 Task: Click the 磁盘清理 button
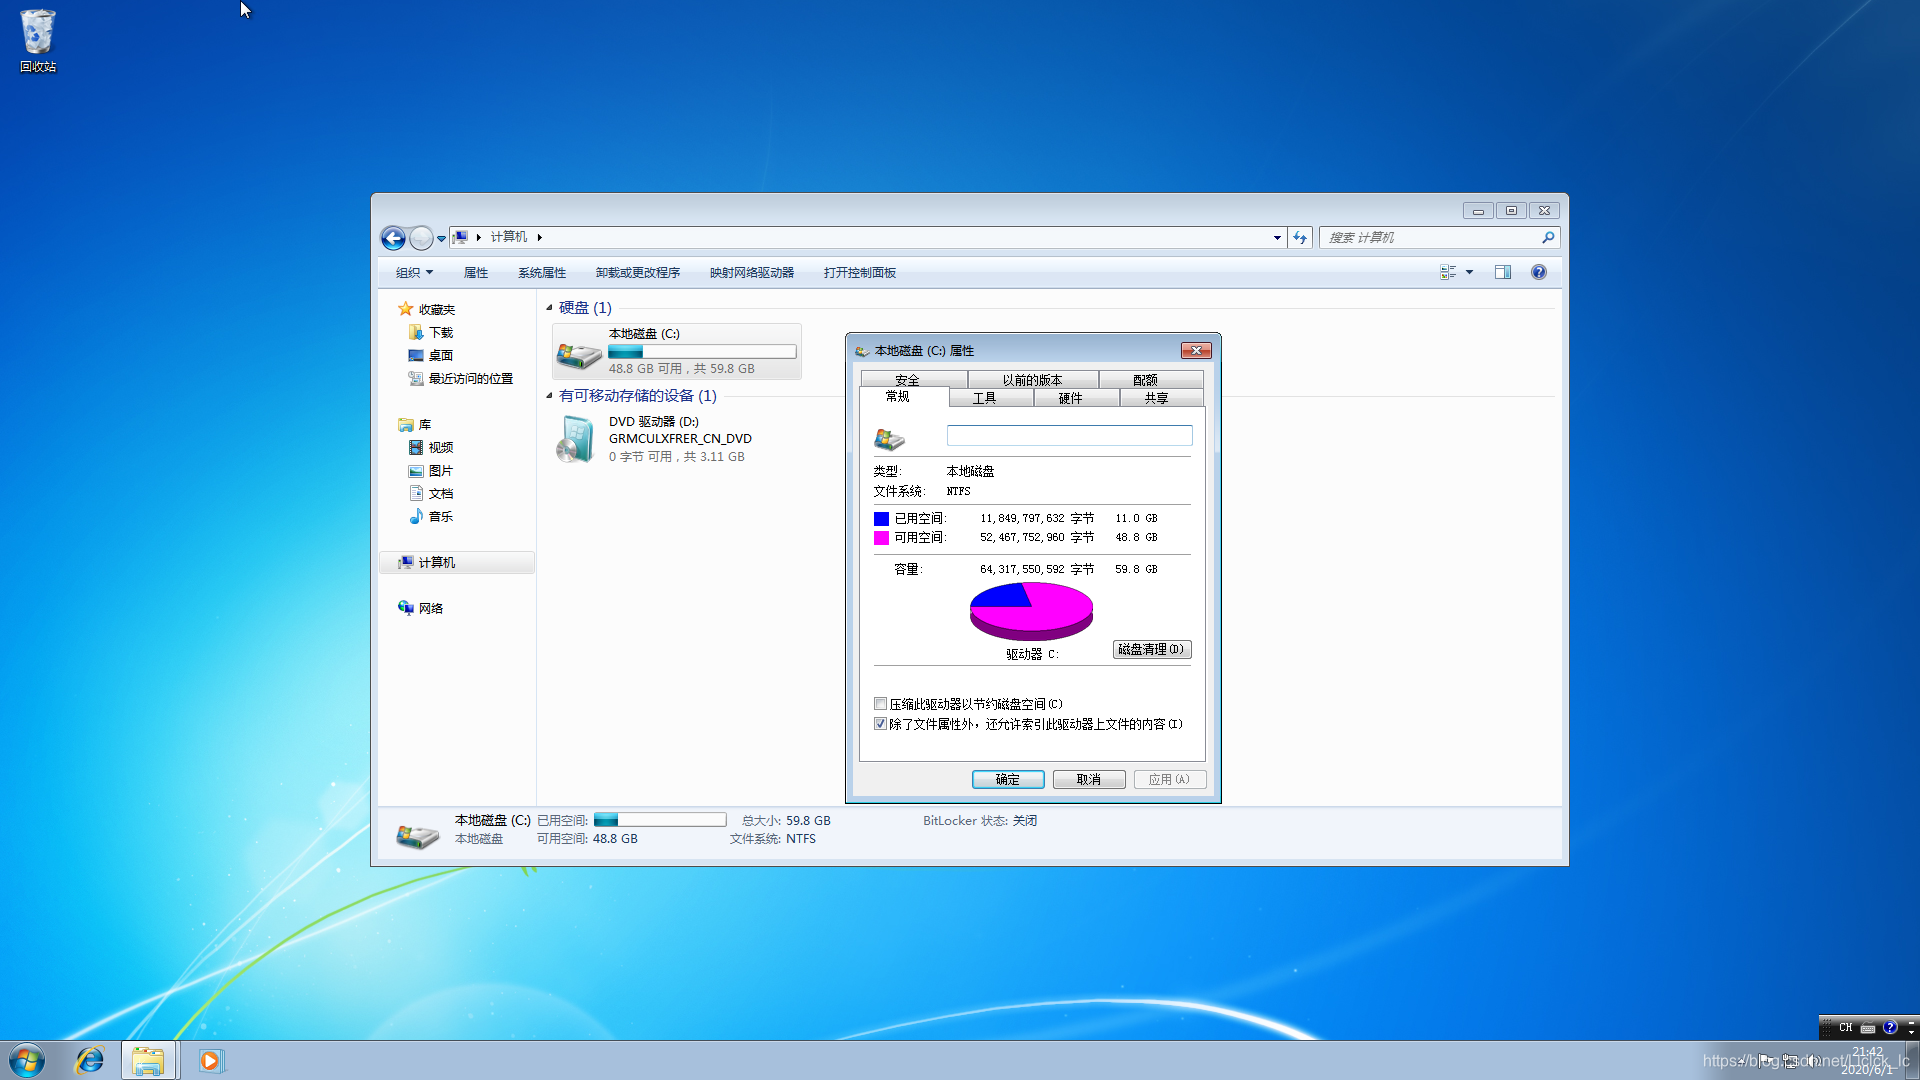[1151, 650]
